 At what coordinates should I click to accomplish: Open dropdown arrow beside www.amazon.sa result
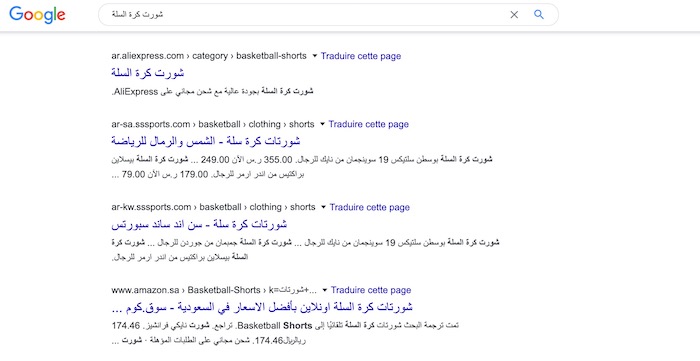coord(325,290)
